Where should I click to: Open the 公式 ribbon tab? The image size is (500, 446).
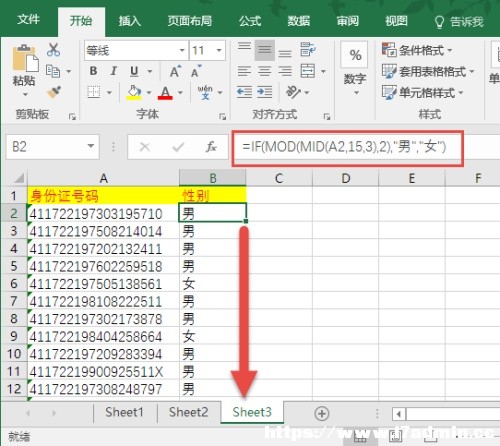250,21
